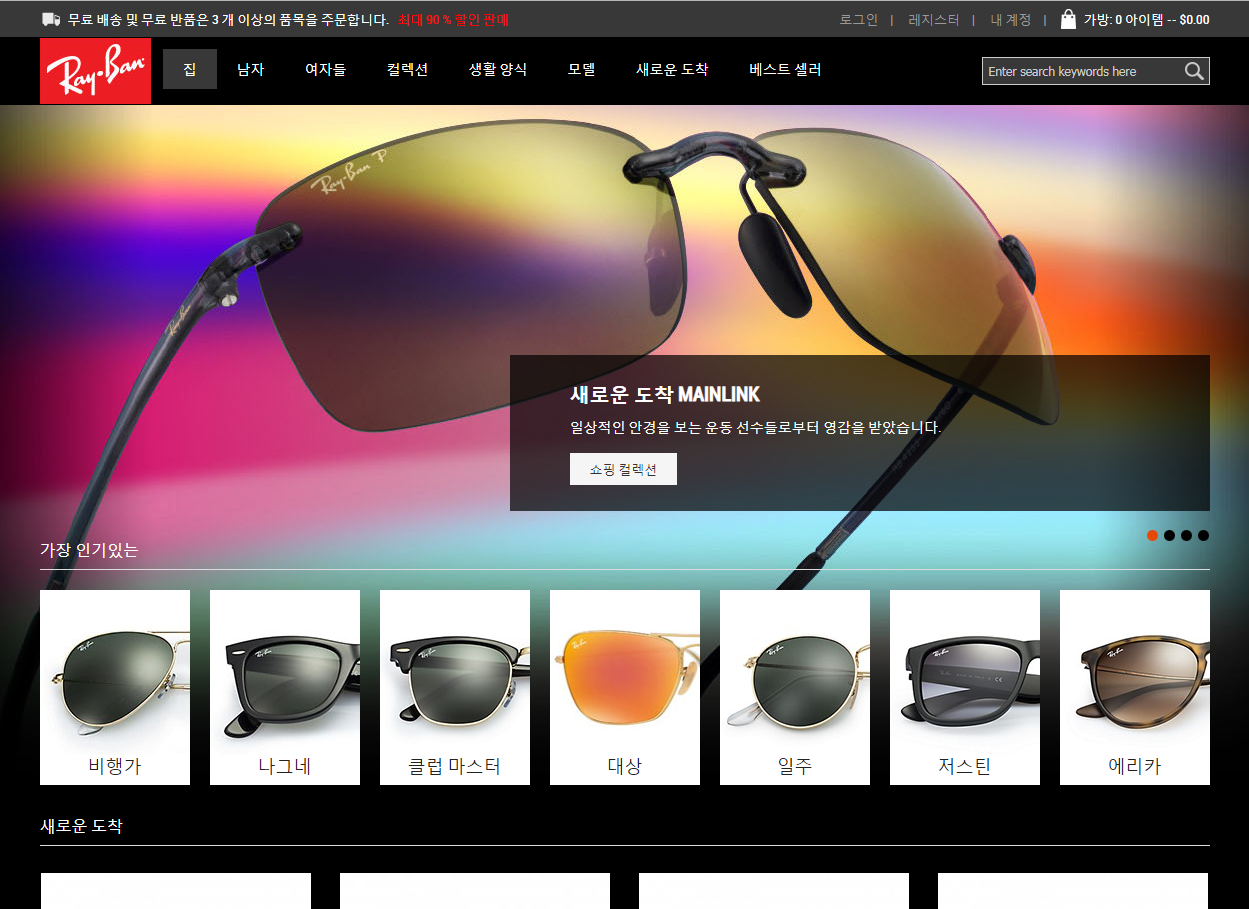Open 내 계정 link
1249x909 pixels.
(1010, 19)
